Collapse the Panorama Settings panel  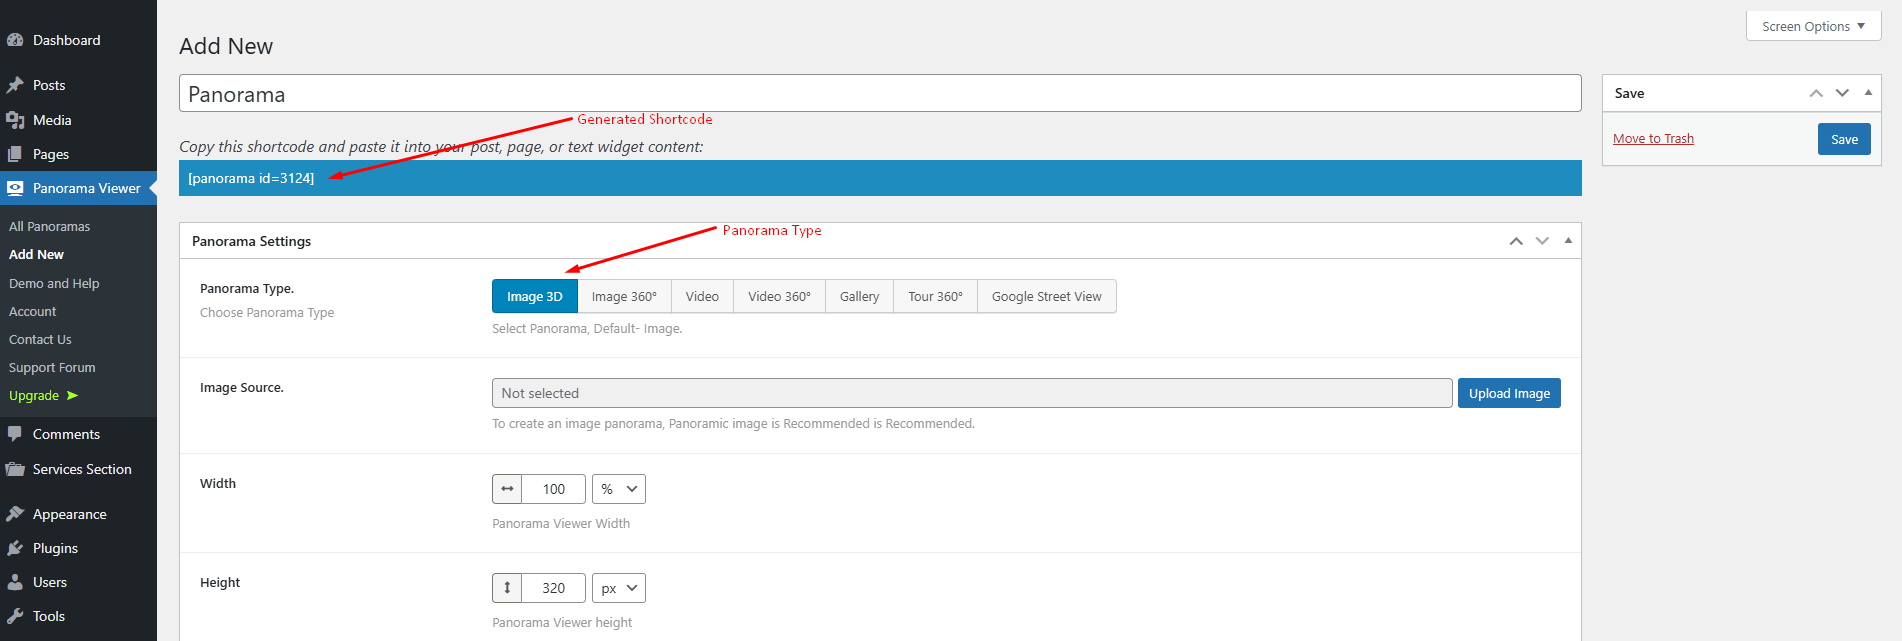click(x=1568, y=241)
